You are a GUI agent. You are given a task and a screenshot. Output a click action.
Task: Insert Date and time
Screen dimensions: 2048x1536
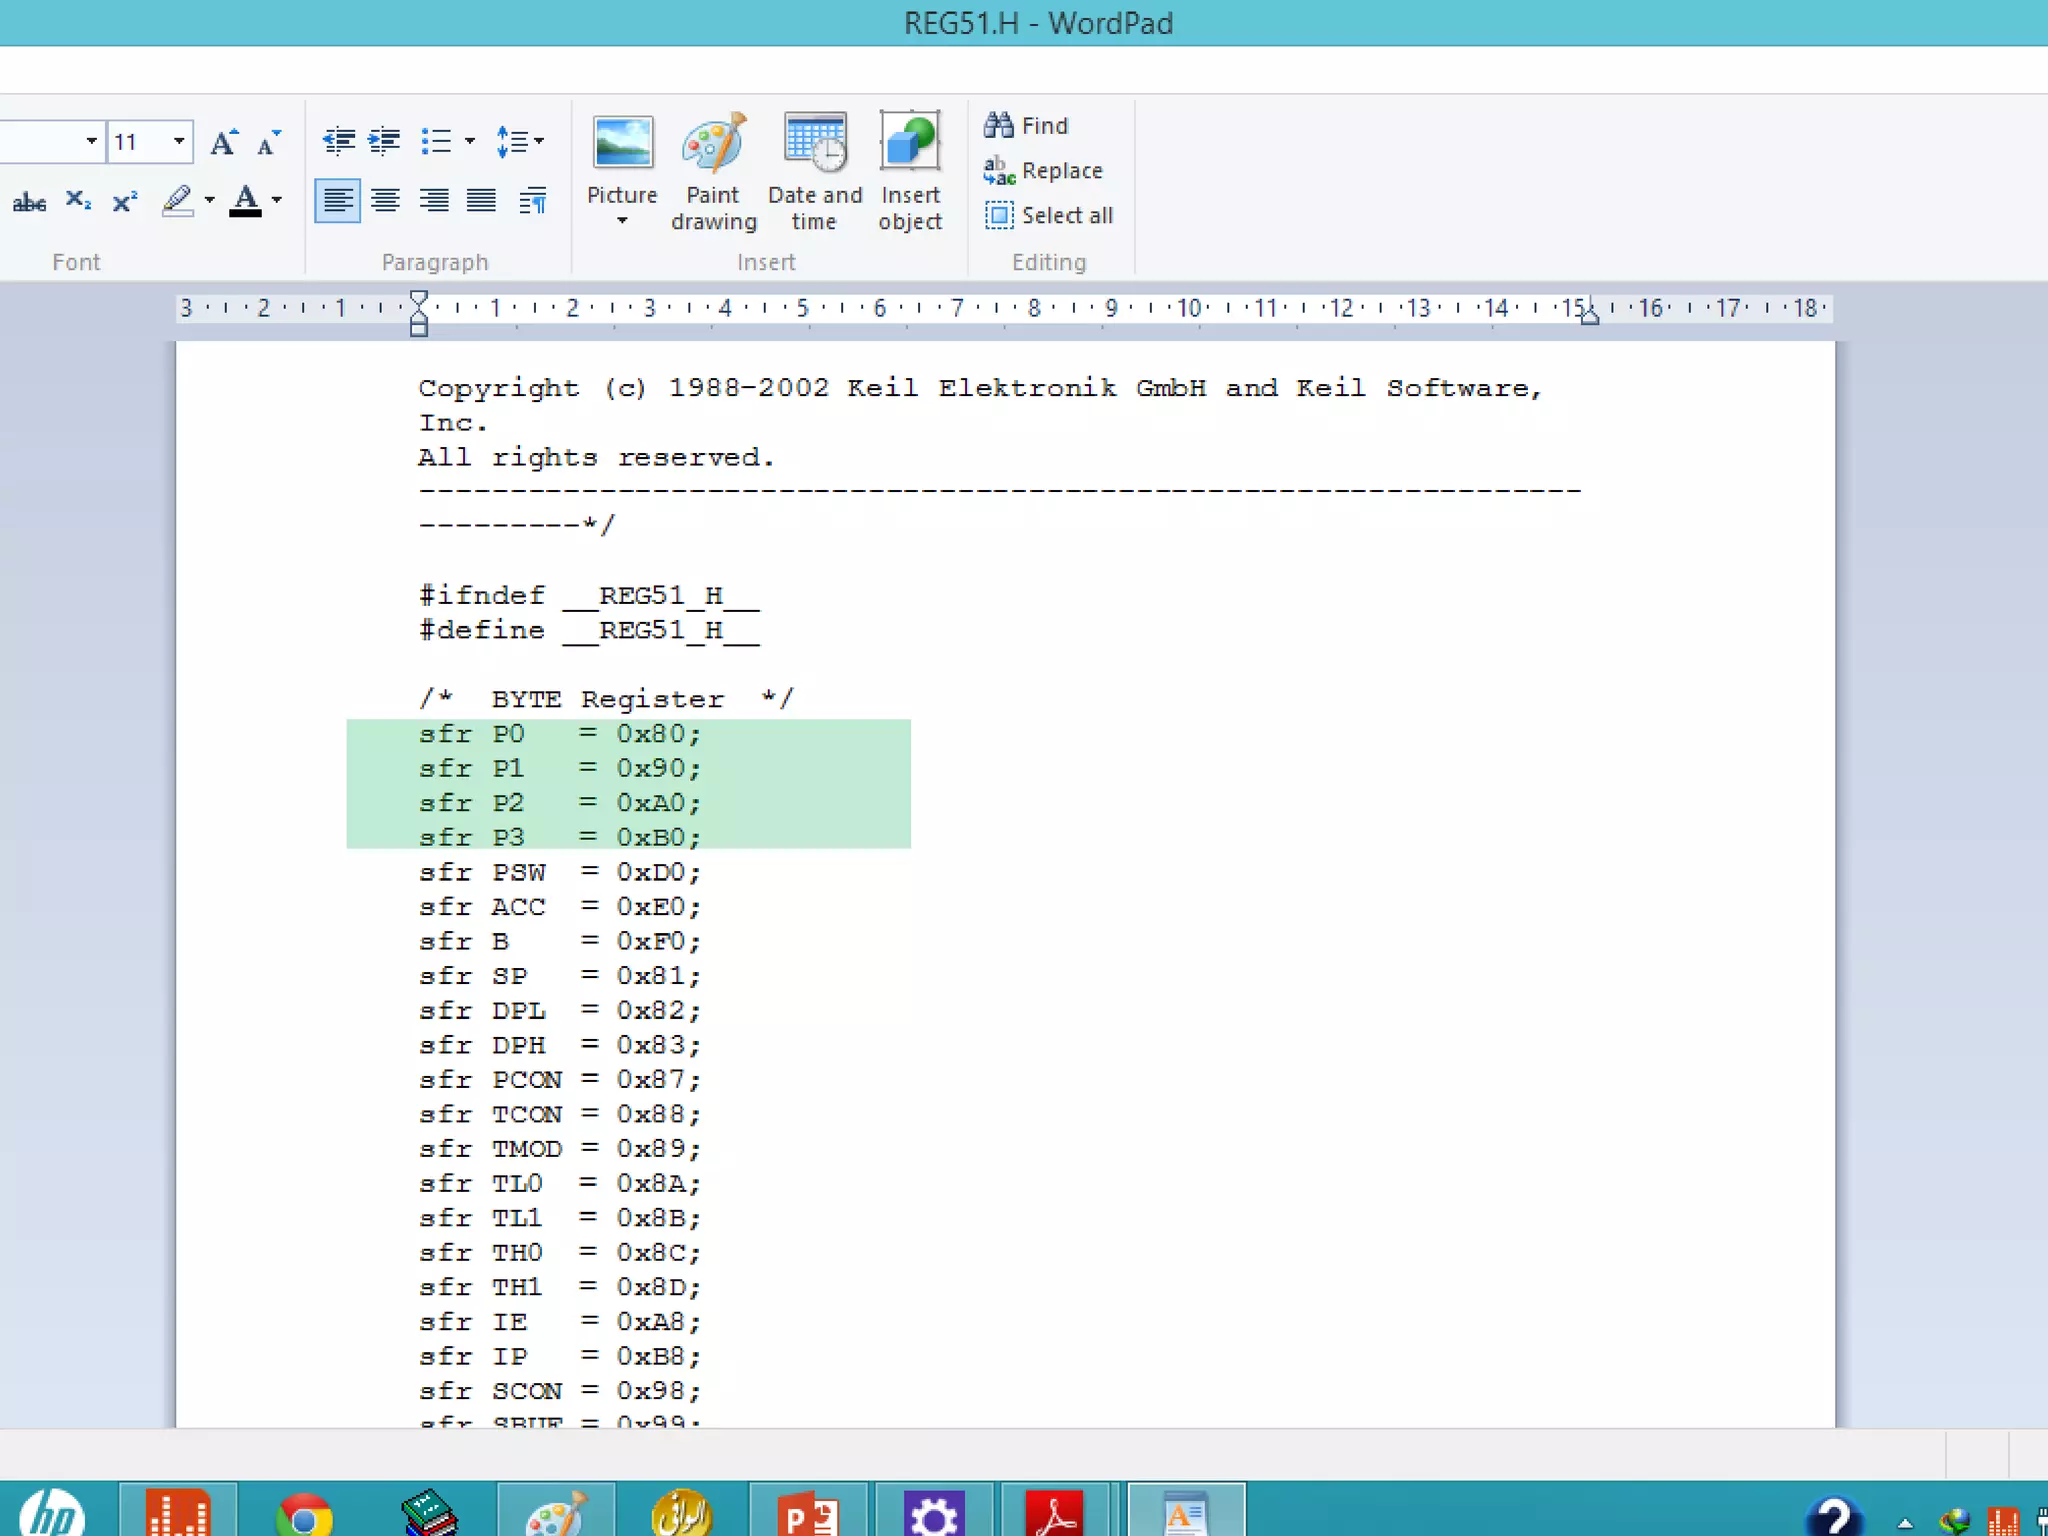pos(814,172)
